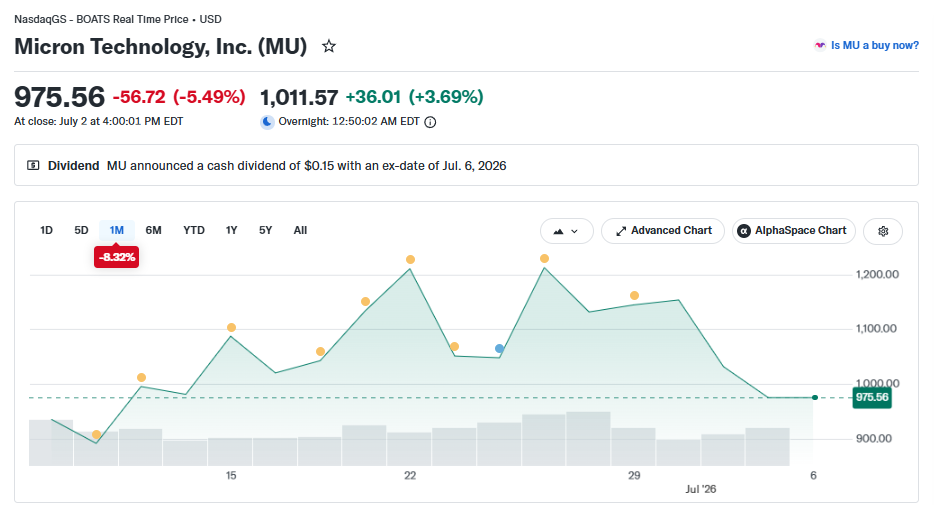Click the large 975.56 closing price
Viewport: 934px width, 505px height.
[60, 97]
